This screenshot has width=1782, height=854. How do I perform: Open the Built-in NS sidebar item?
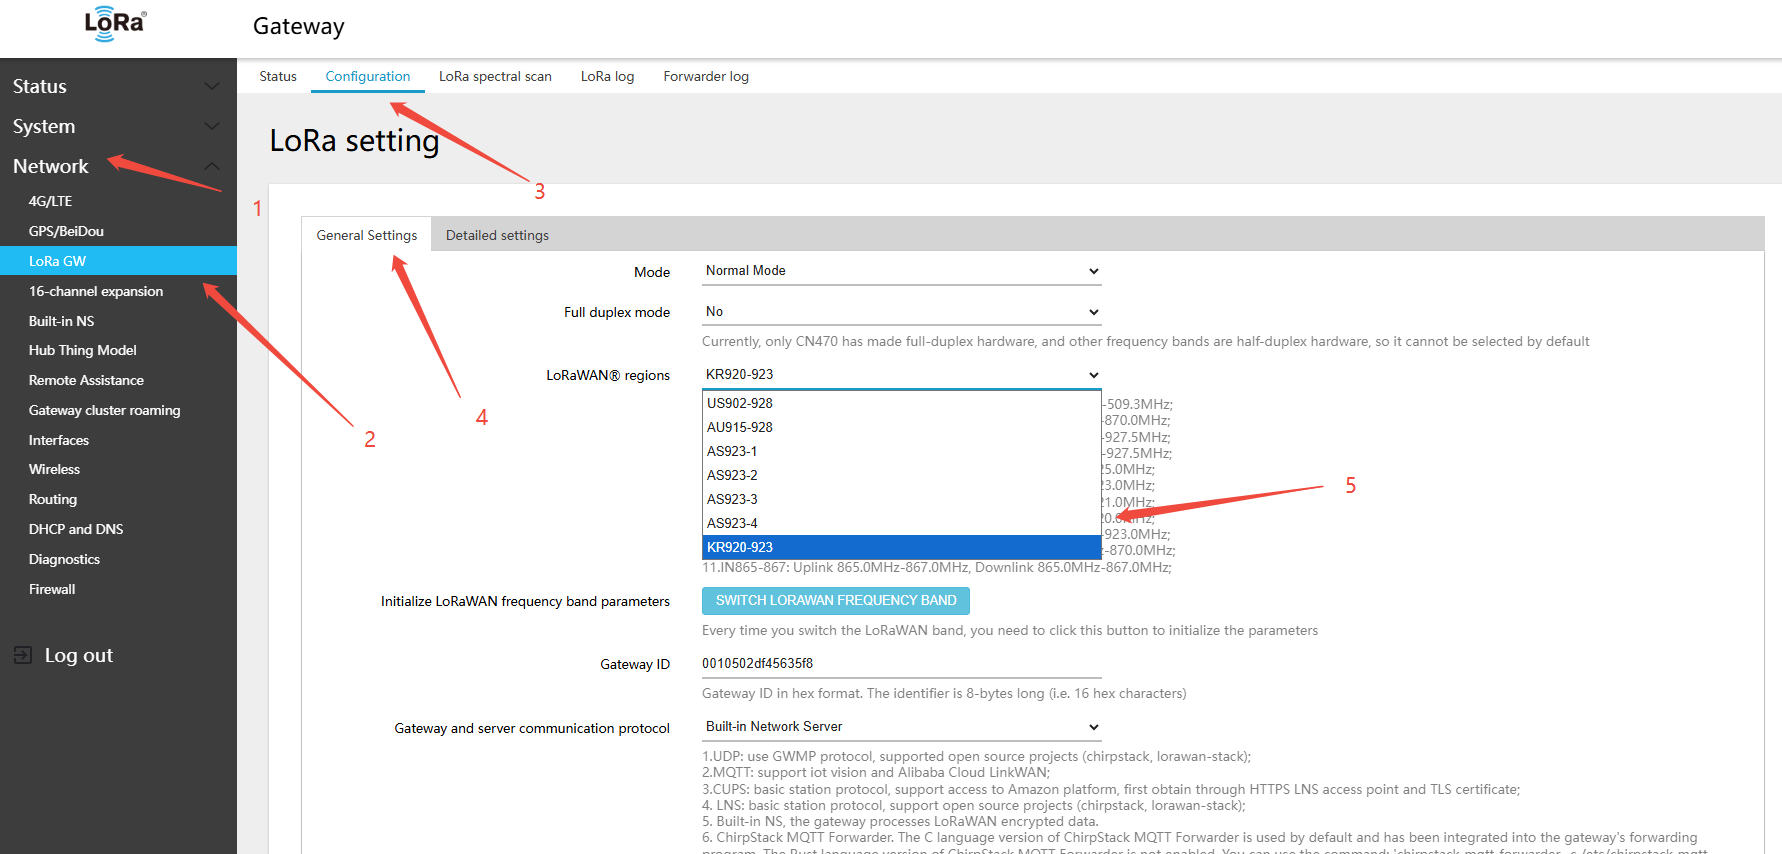click(61, 321)
